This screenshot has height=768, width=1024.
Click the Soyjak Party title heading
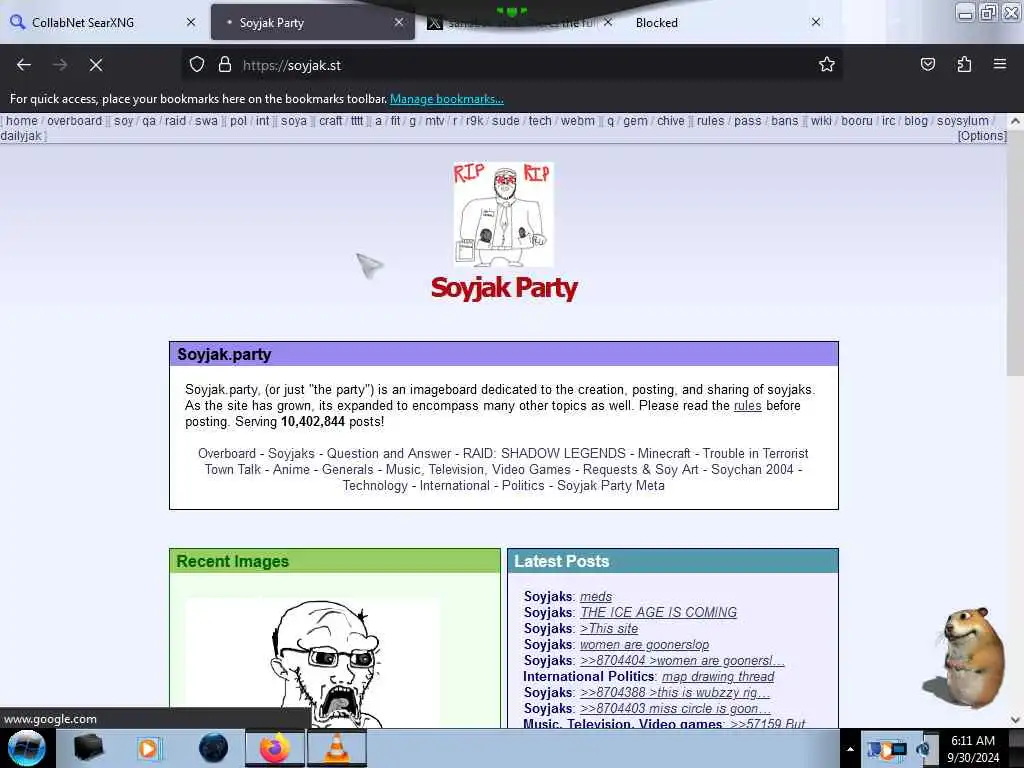pyautogui.click(x=504, y=288)
